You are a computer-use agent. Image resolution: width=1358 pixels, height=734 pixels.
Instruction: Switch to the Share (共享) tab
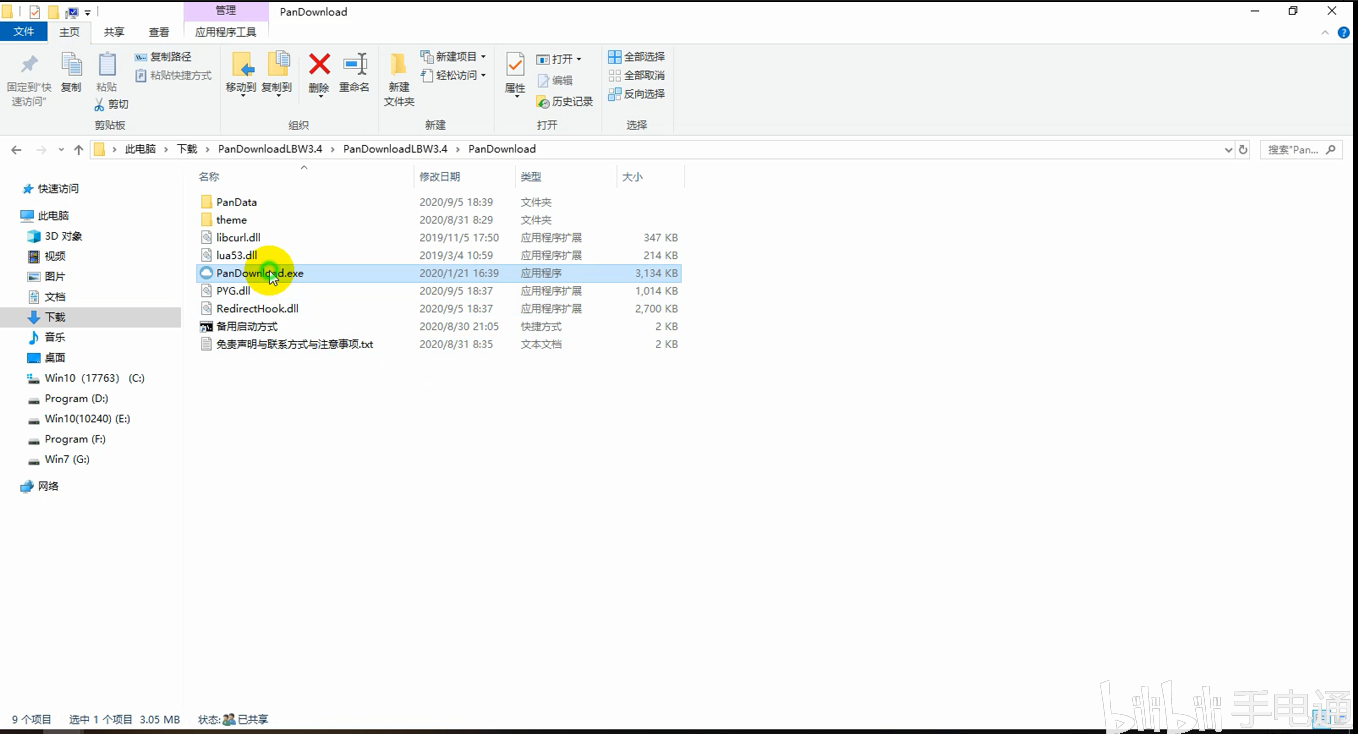114,32
